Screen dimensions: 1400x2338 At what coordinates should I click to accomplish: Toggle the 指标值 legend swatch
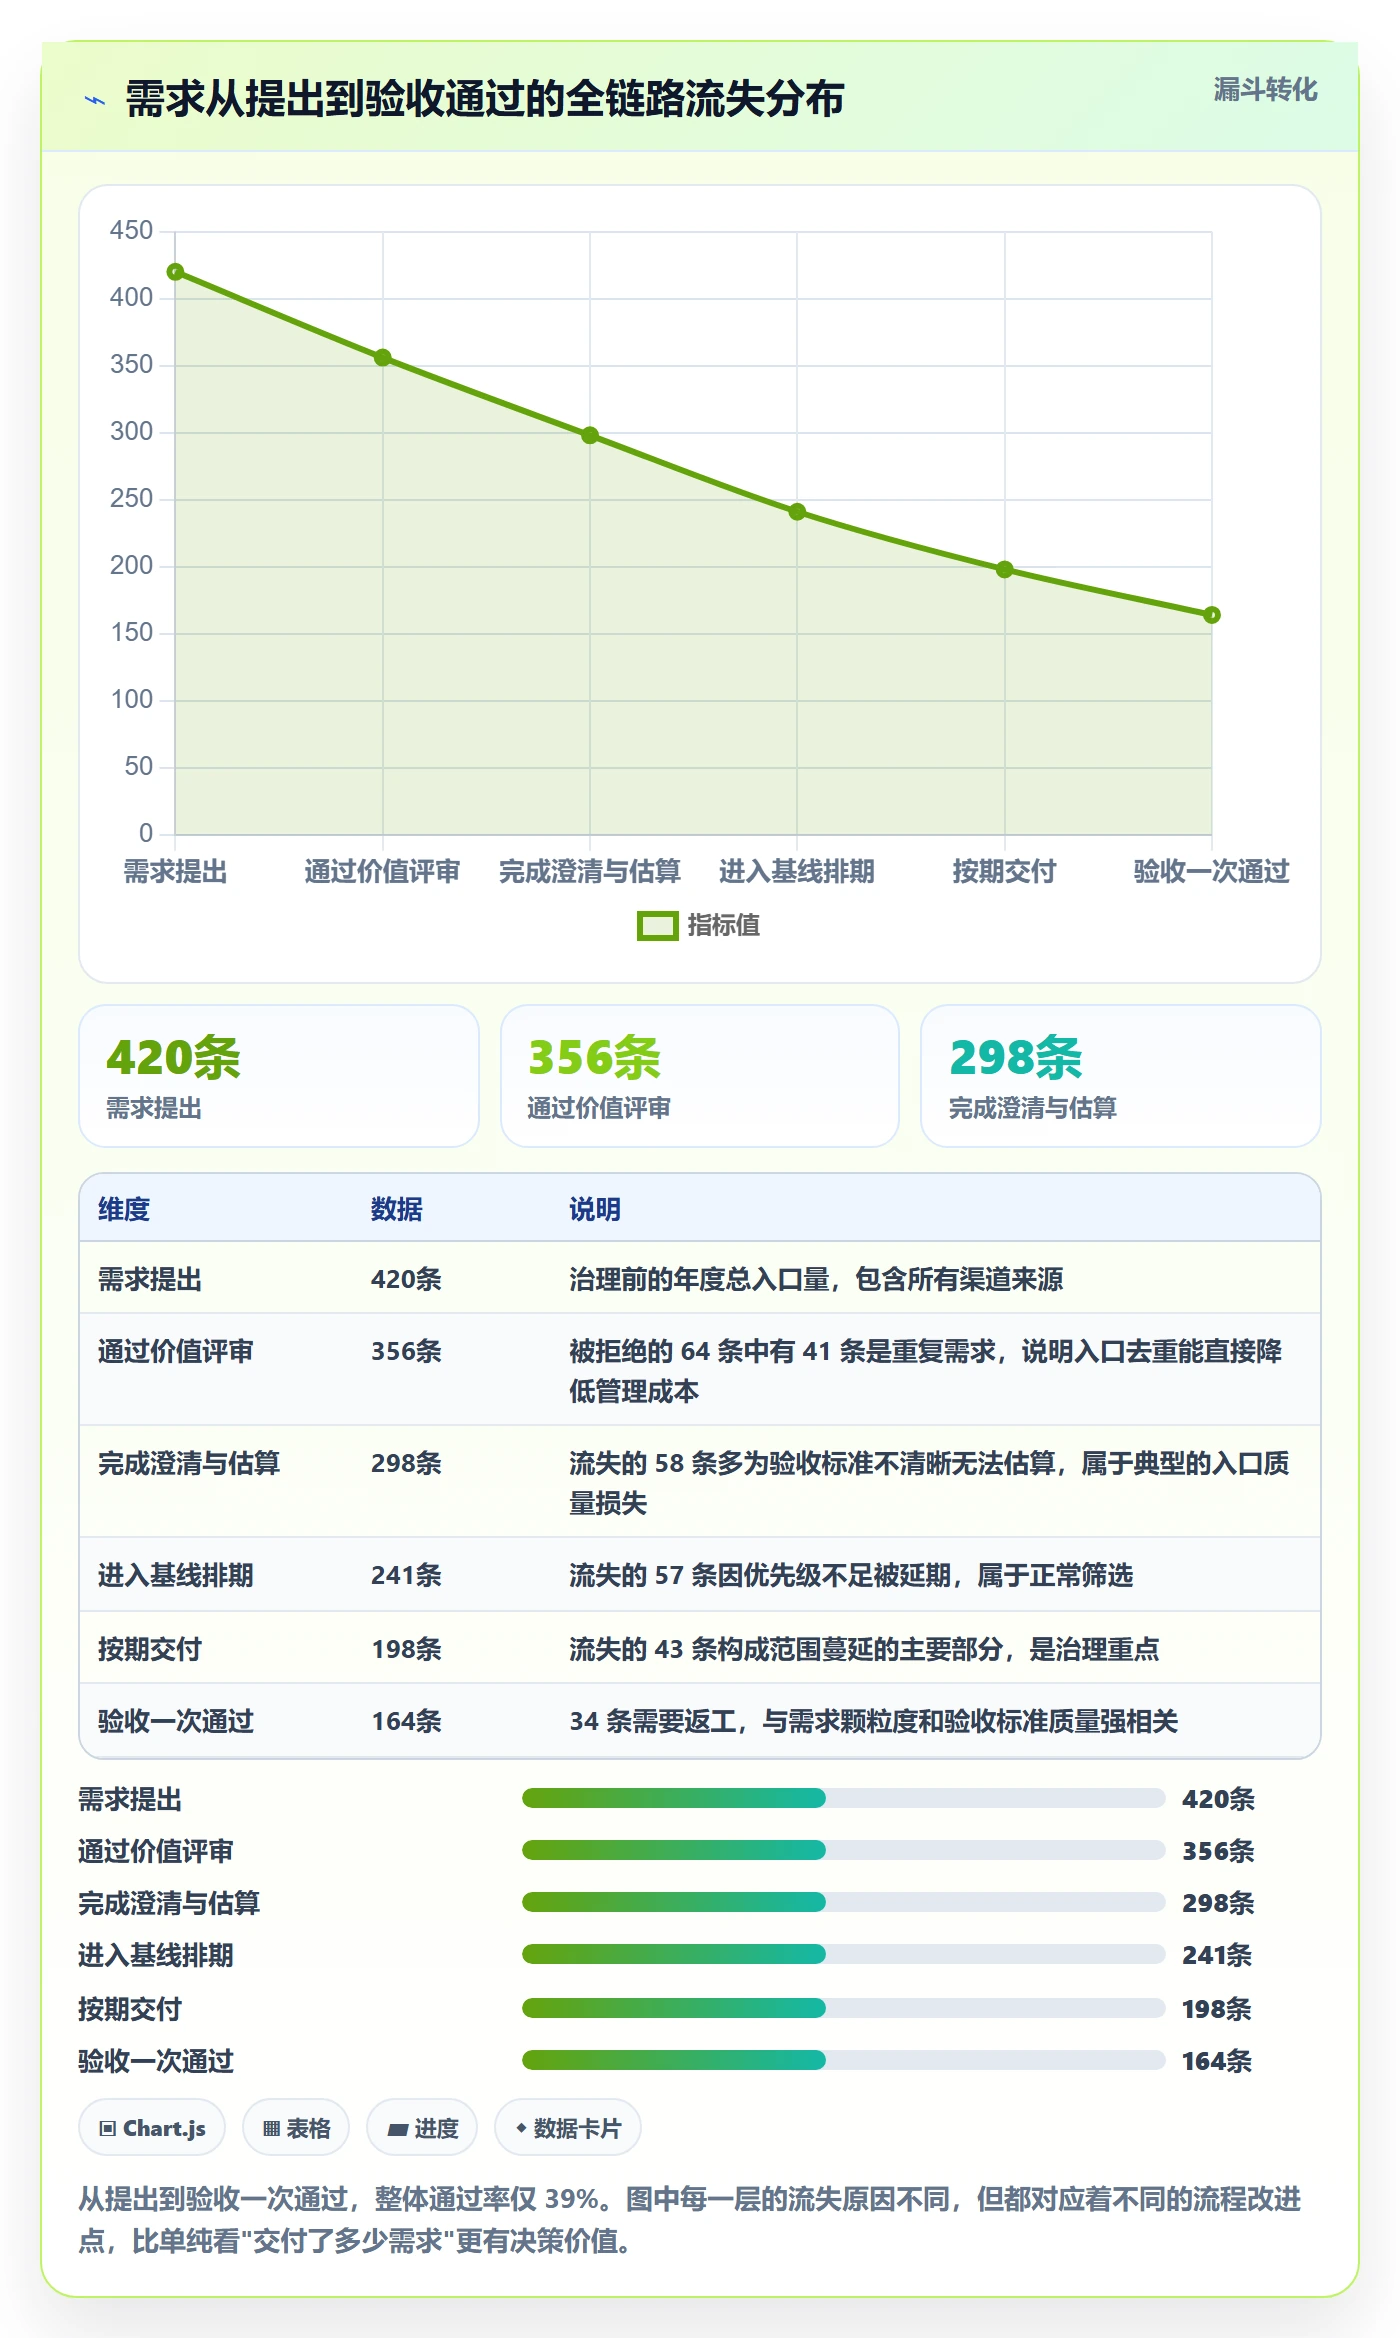[x=657, y=926]
